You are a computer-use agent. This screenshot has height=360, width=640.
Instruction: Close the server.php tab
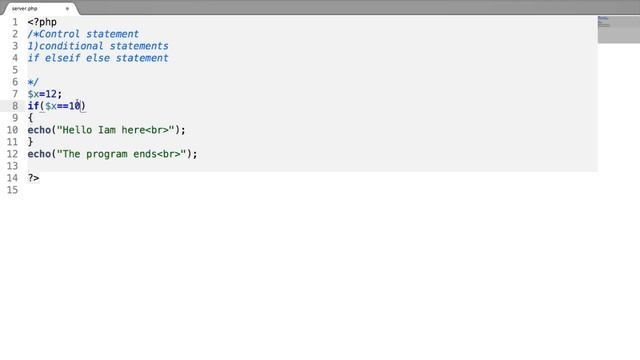pos(67,8)
